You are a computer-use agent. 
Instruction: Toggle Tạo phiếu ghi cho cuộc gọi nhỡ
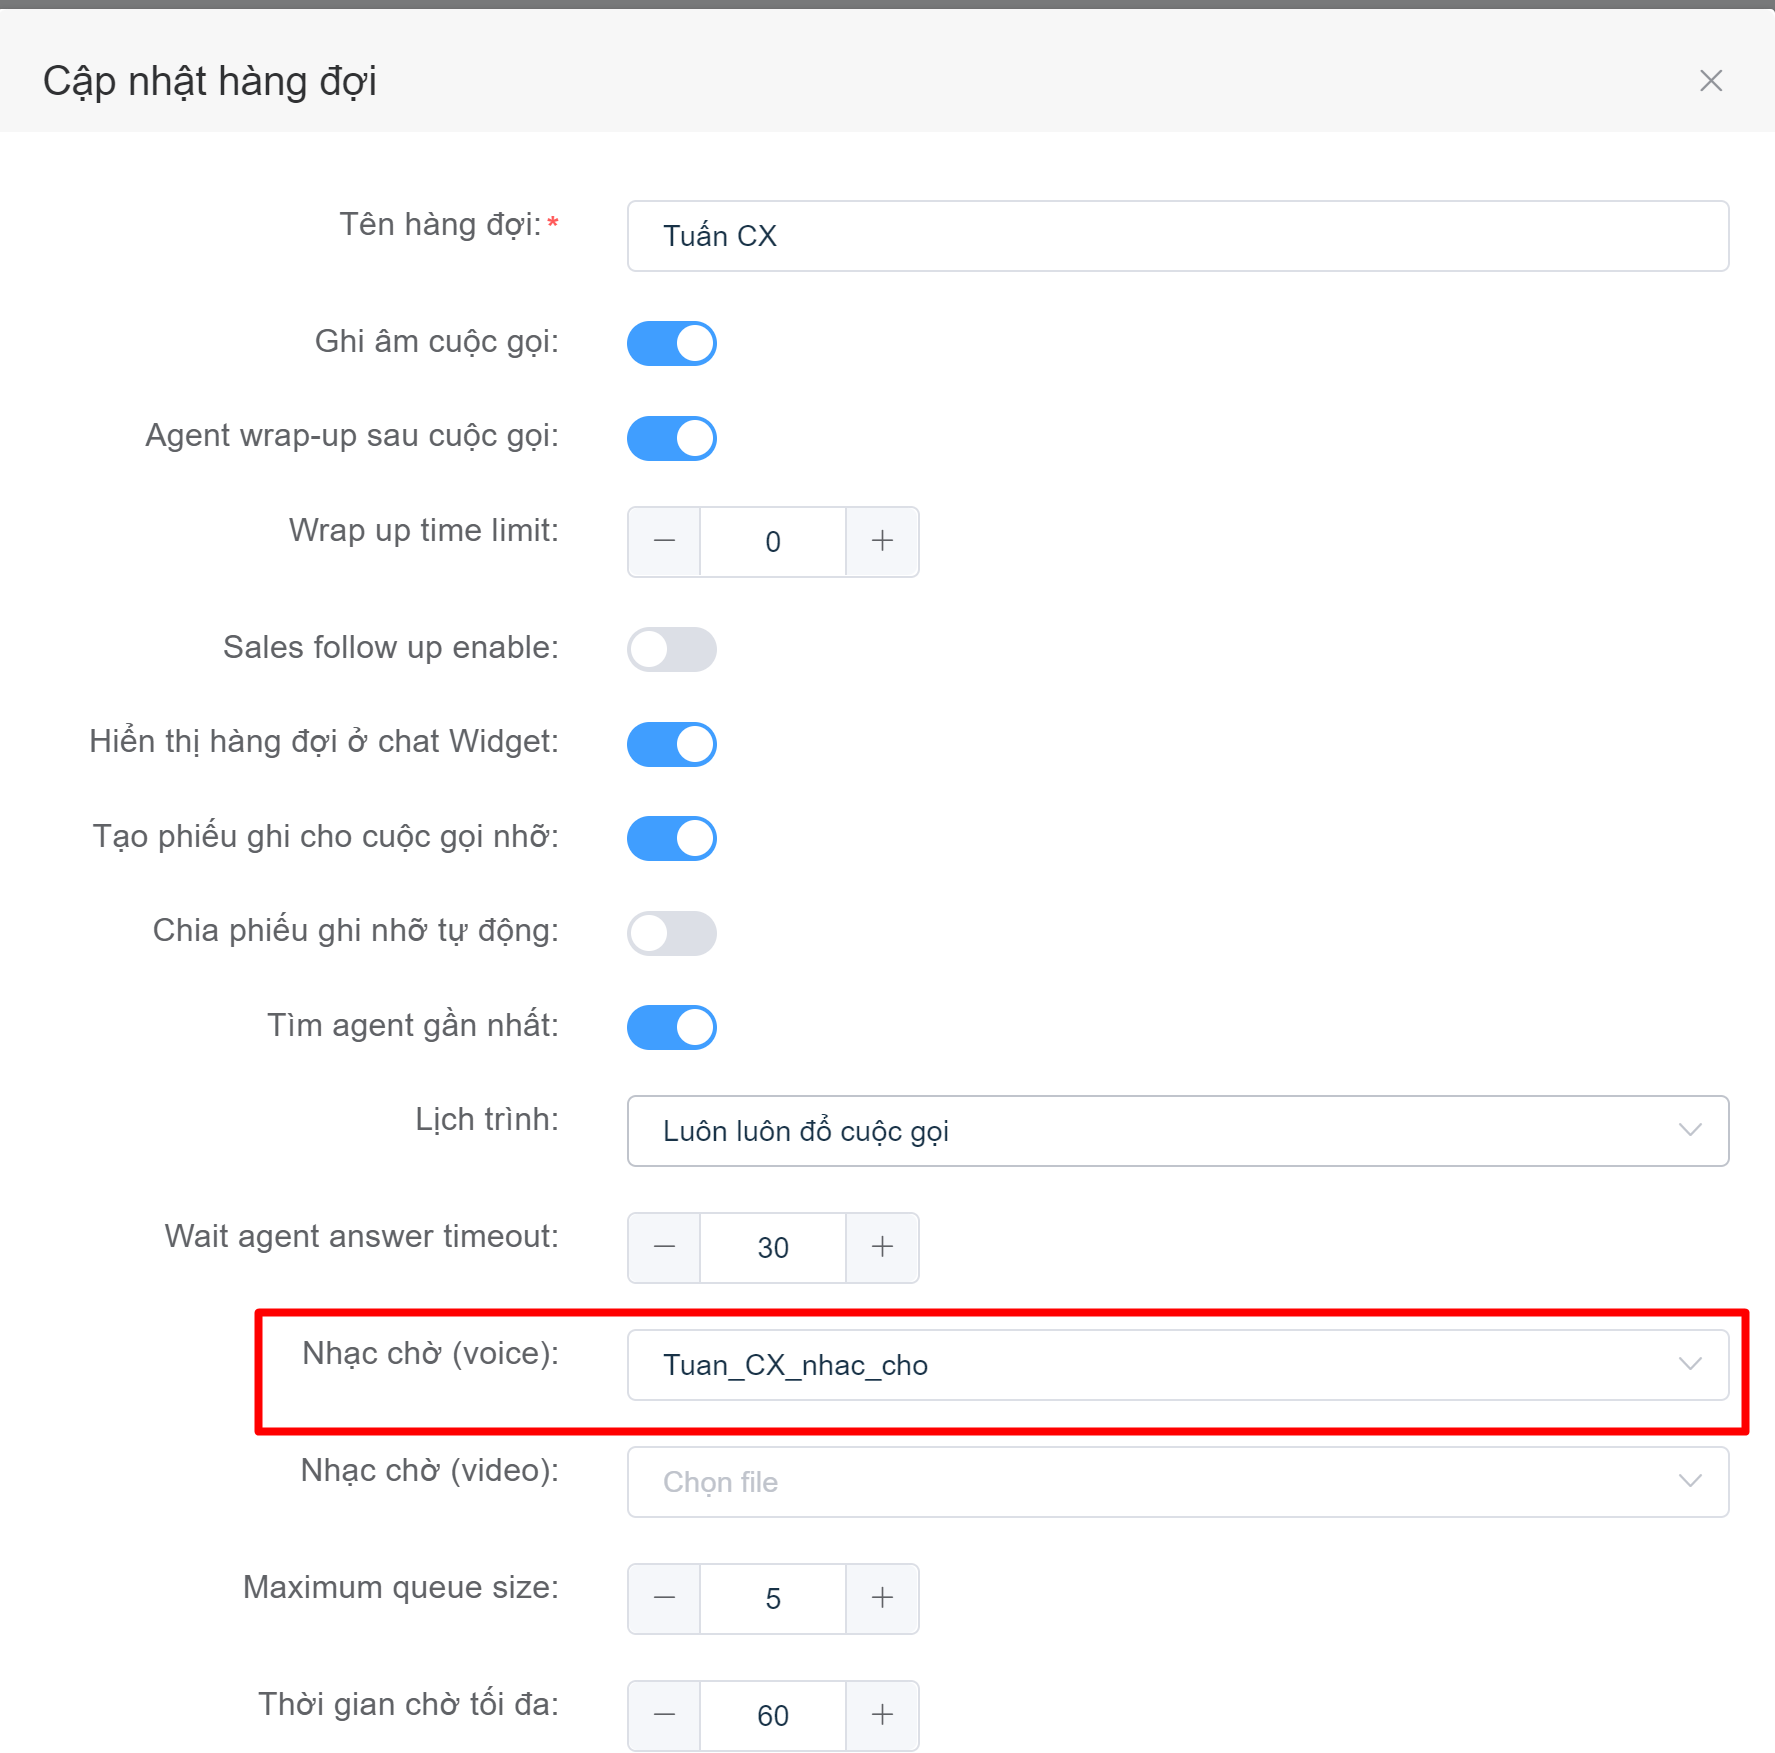coord(672,838)
